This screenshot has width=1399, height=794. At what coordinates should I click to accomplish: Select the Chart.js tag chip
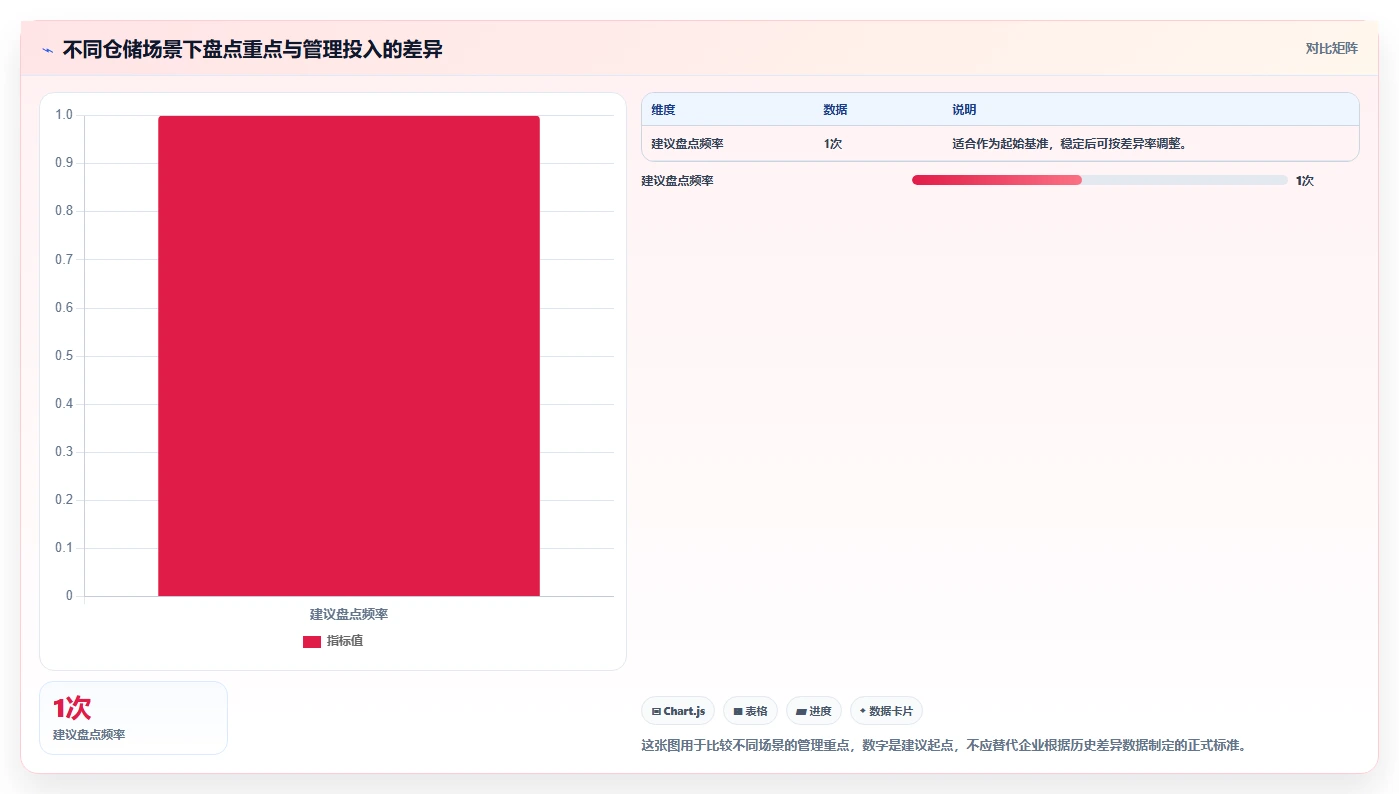click(678, 711)
